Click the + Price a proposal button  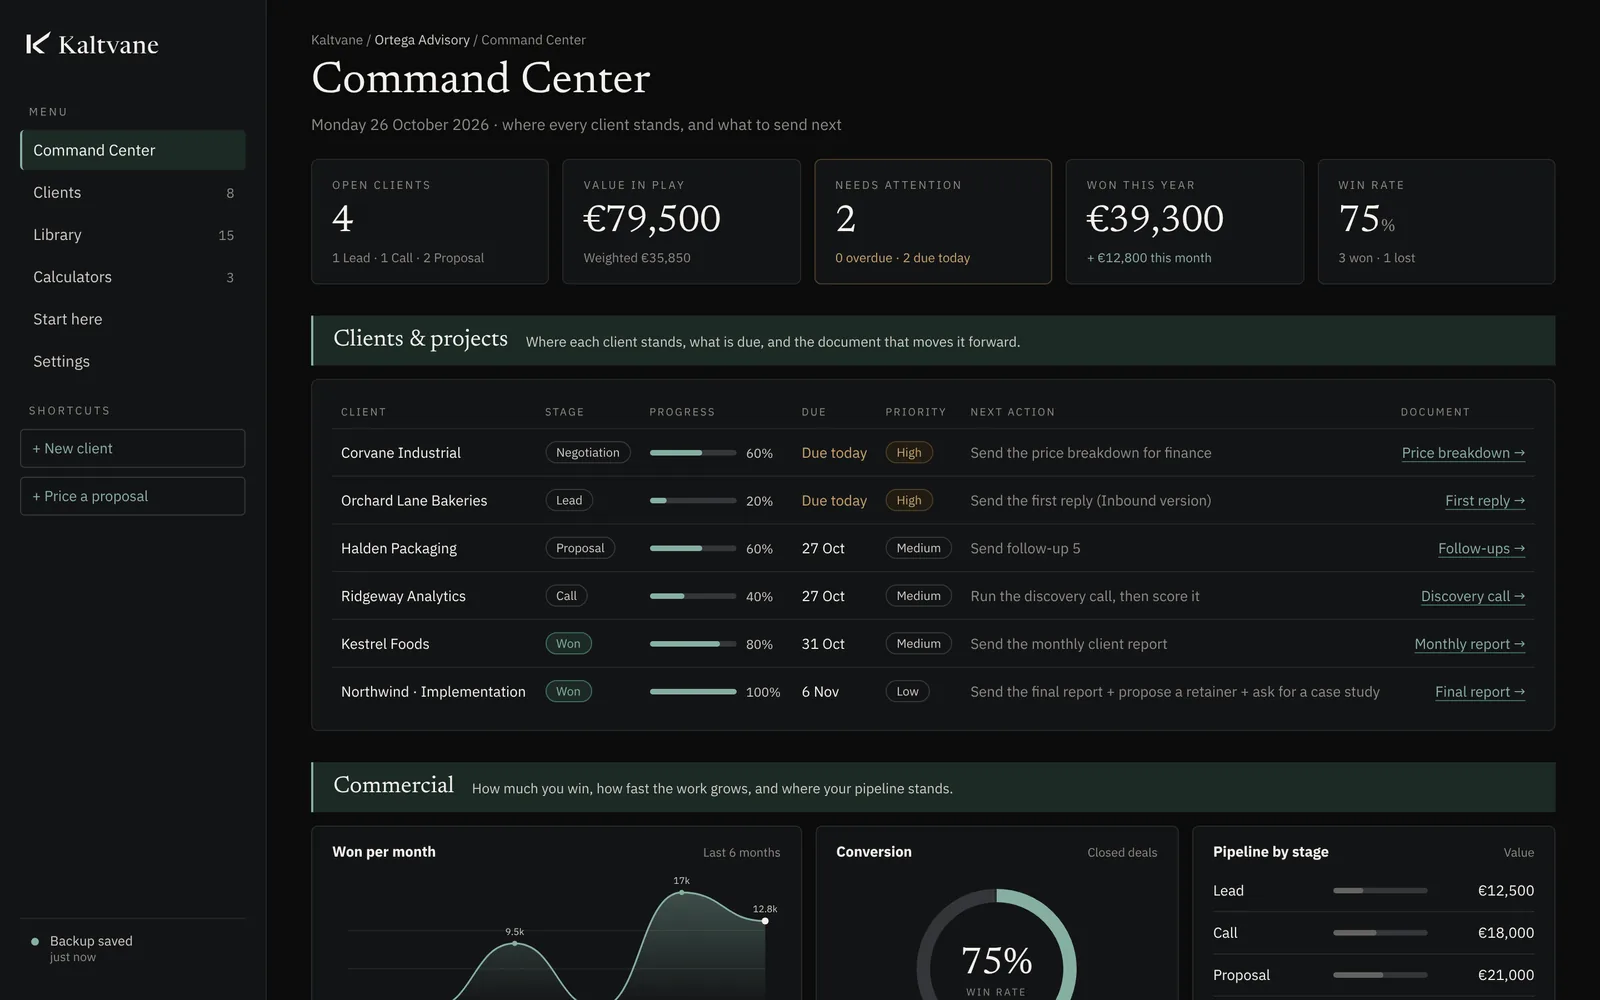pos(133,496)
